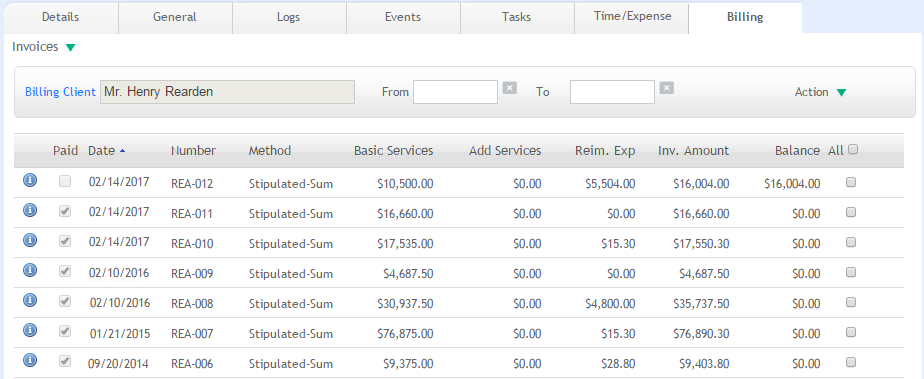Select row checkbox for invoice REA-012
924x379 pixels.
[x=851, y=182]
